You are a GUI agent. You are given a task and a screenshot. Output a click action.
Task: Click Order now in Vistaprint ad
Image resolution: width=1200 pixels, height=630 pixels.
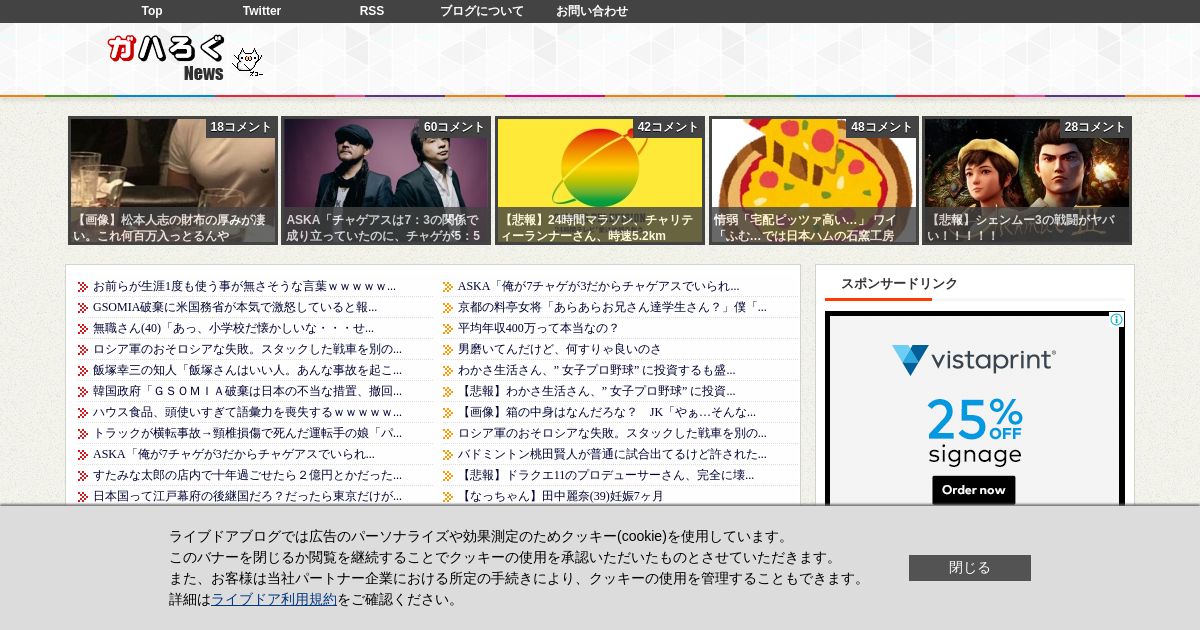(x=974, y=490)
